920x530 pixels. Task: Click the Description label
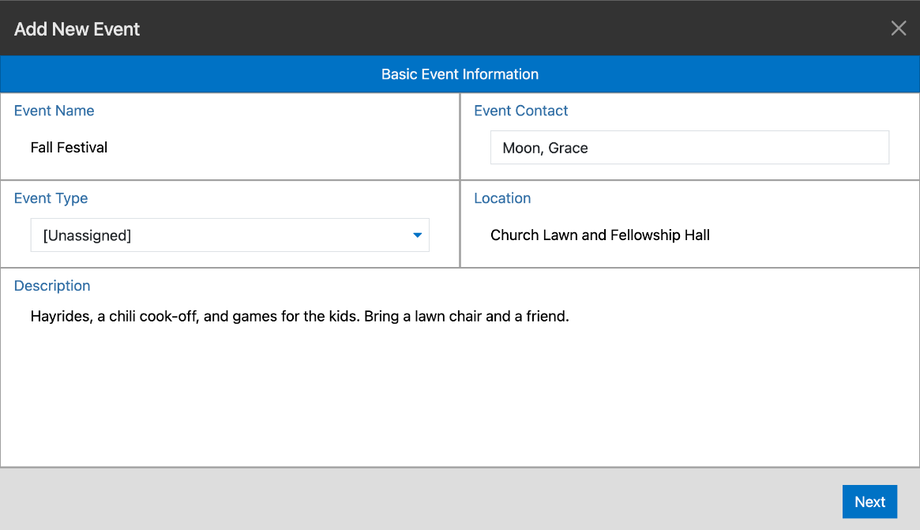(x=52, y=286)
